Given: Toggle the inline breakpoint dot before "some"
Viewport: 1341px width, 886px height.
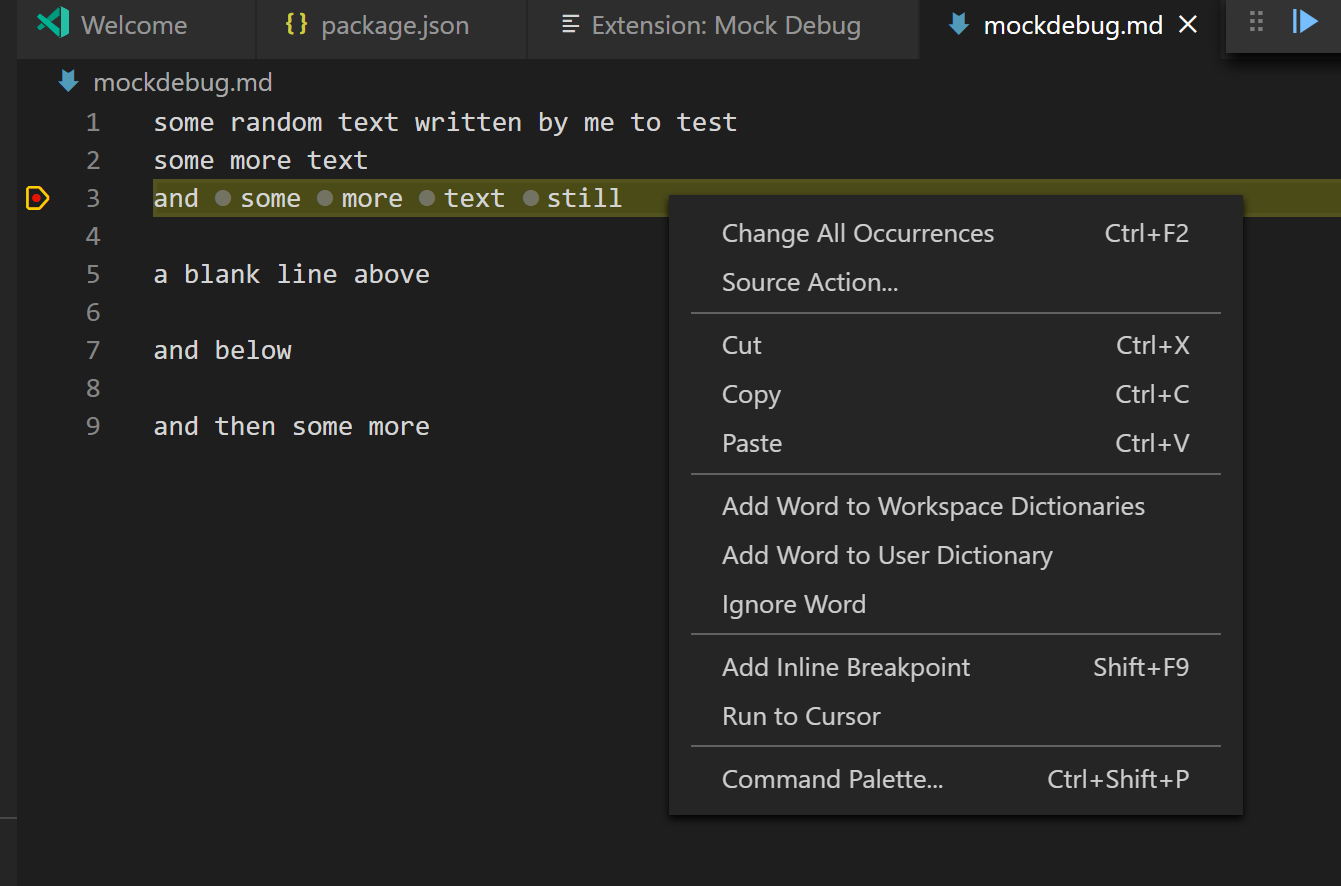Looking at the screenshot, I should [221, 197].
